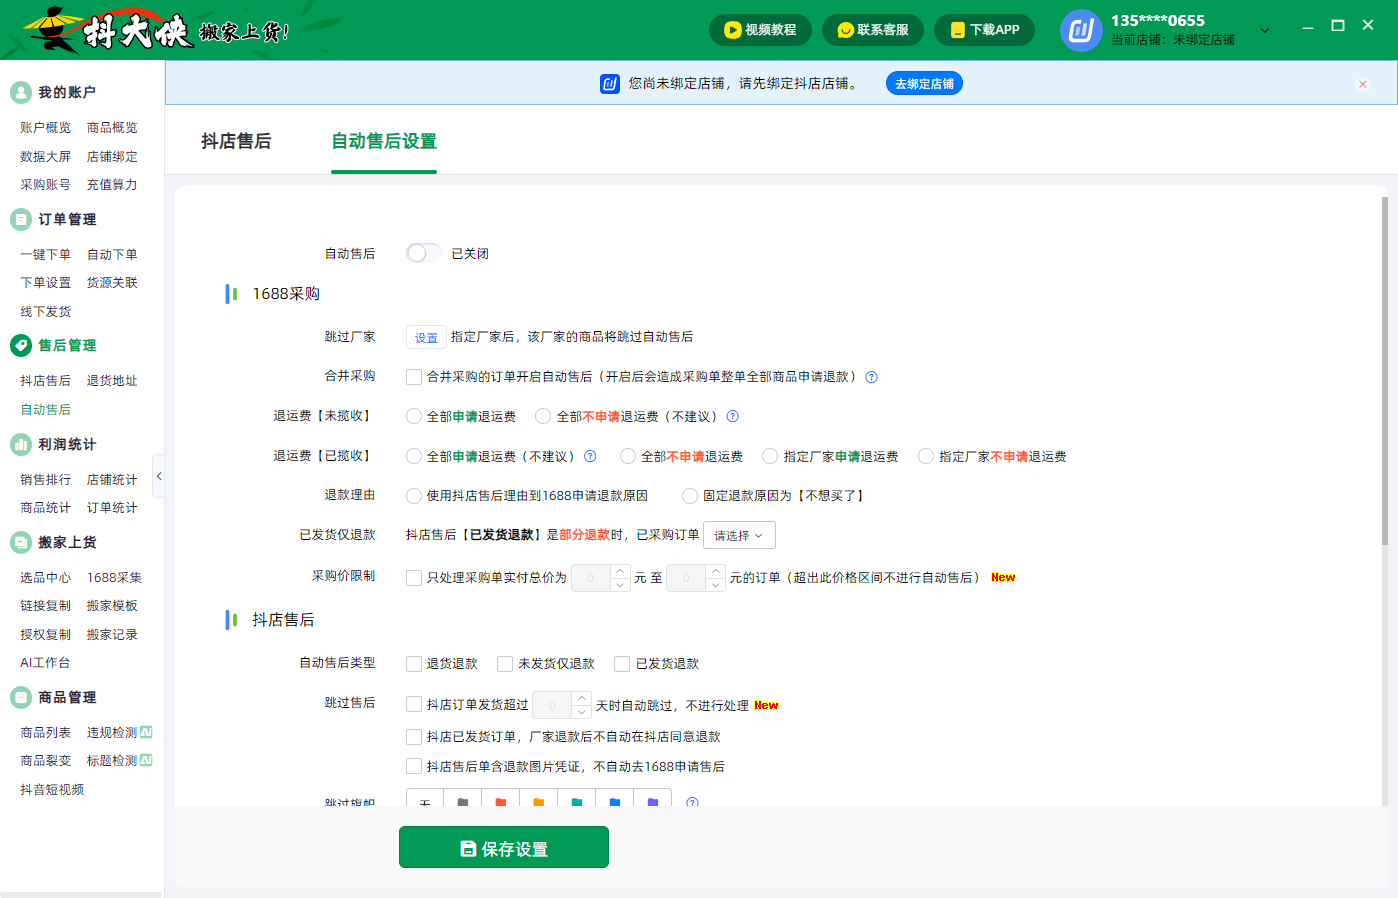Decrease the shipped-days stepper value
1398x898 pixels.
(582, 711)
